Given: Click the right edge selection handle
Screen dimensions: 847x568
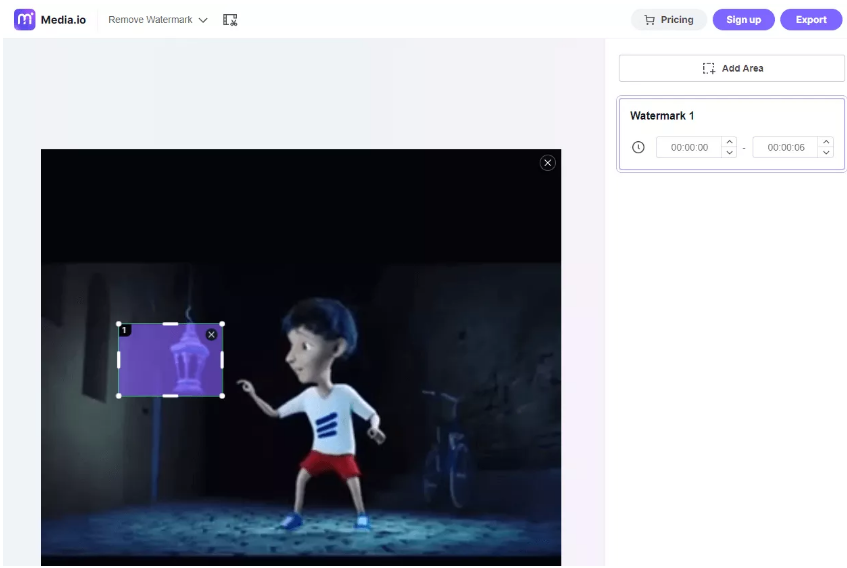Looking at the screenshot, I should point(222,360).
